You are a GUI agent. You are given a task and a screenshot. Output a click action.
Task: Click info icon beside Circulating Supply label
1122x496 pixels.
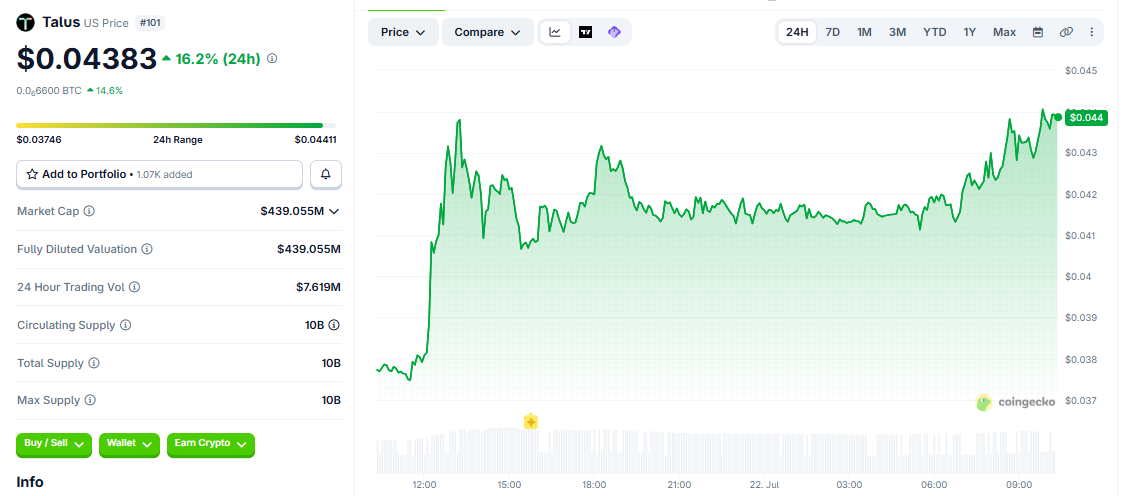125,325
